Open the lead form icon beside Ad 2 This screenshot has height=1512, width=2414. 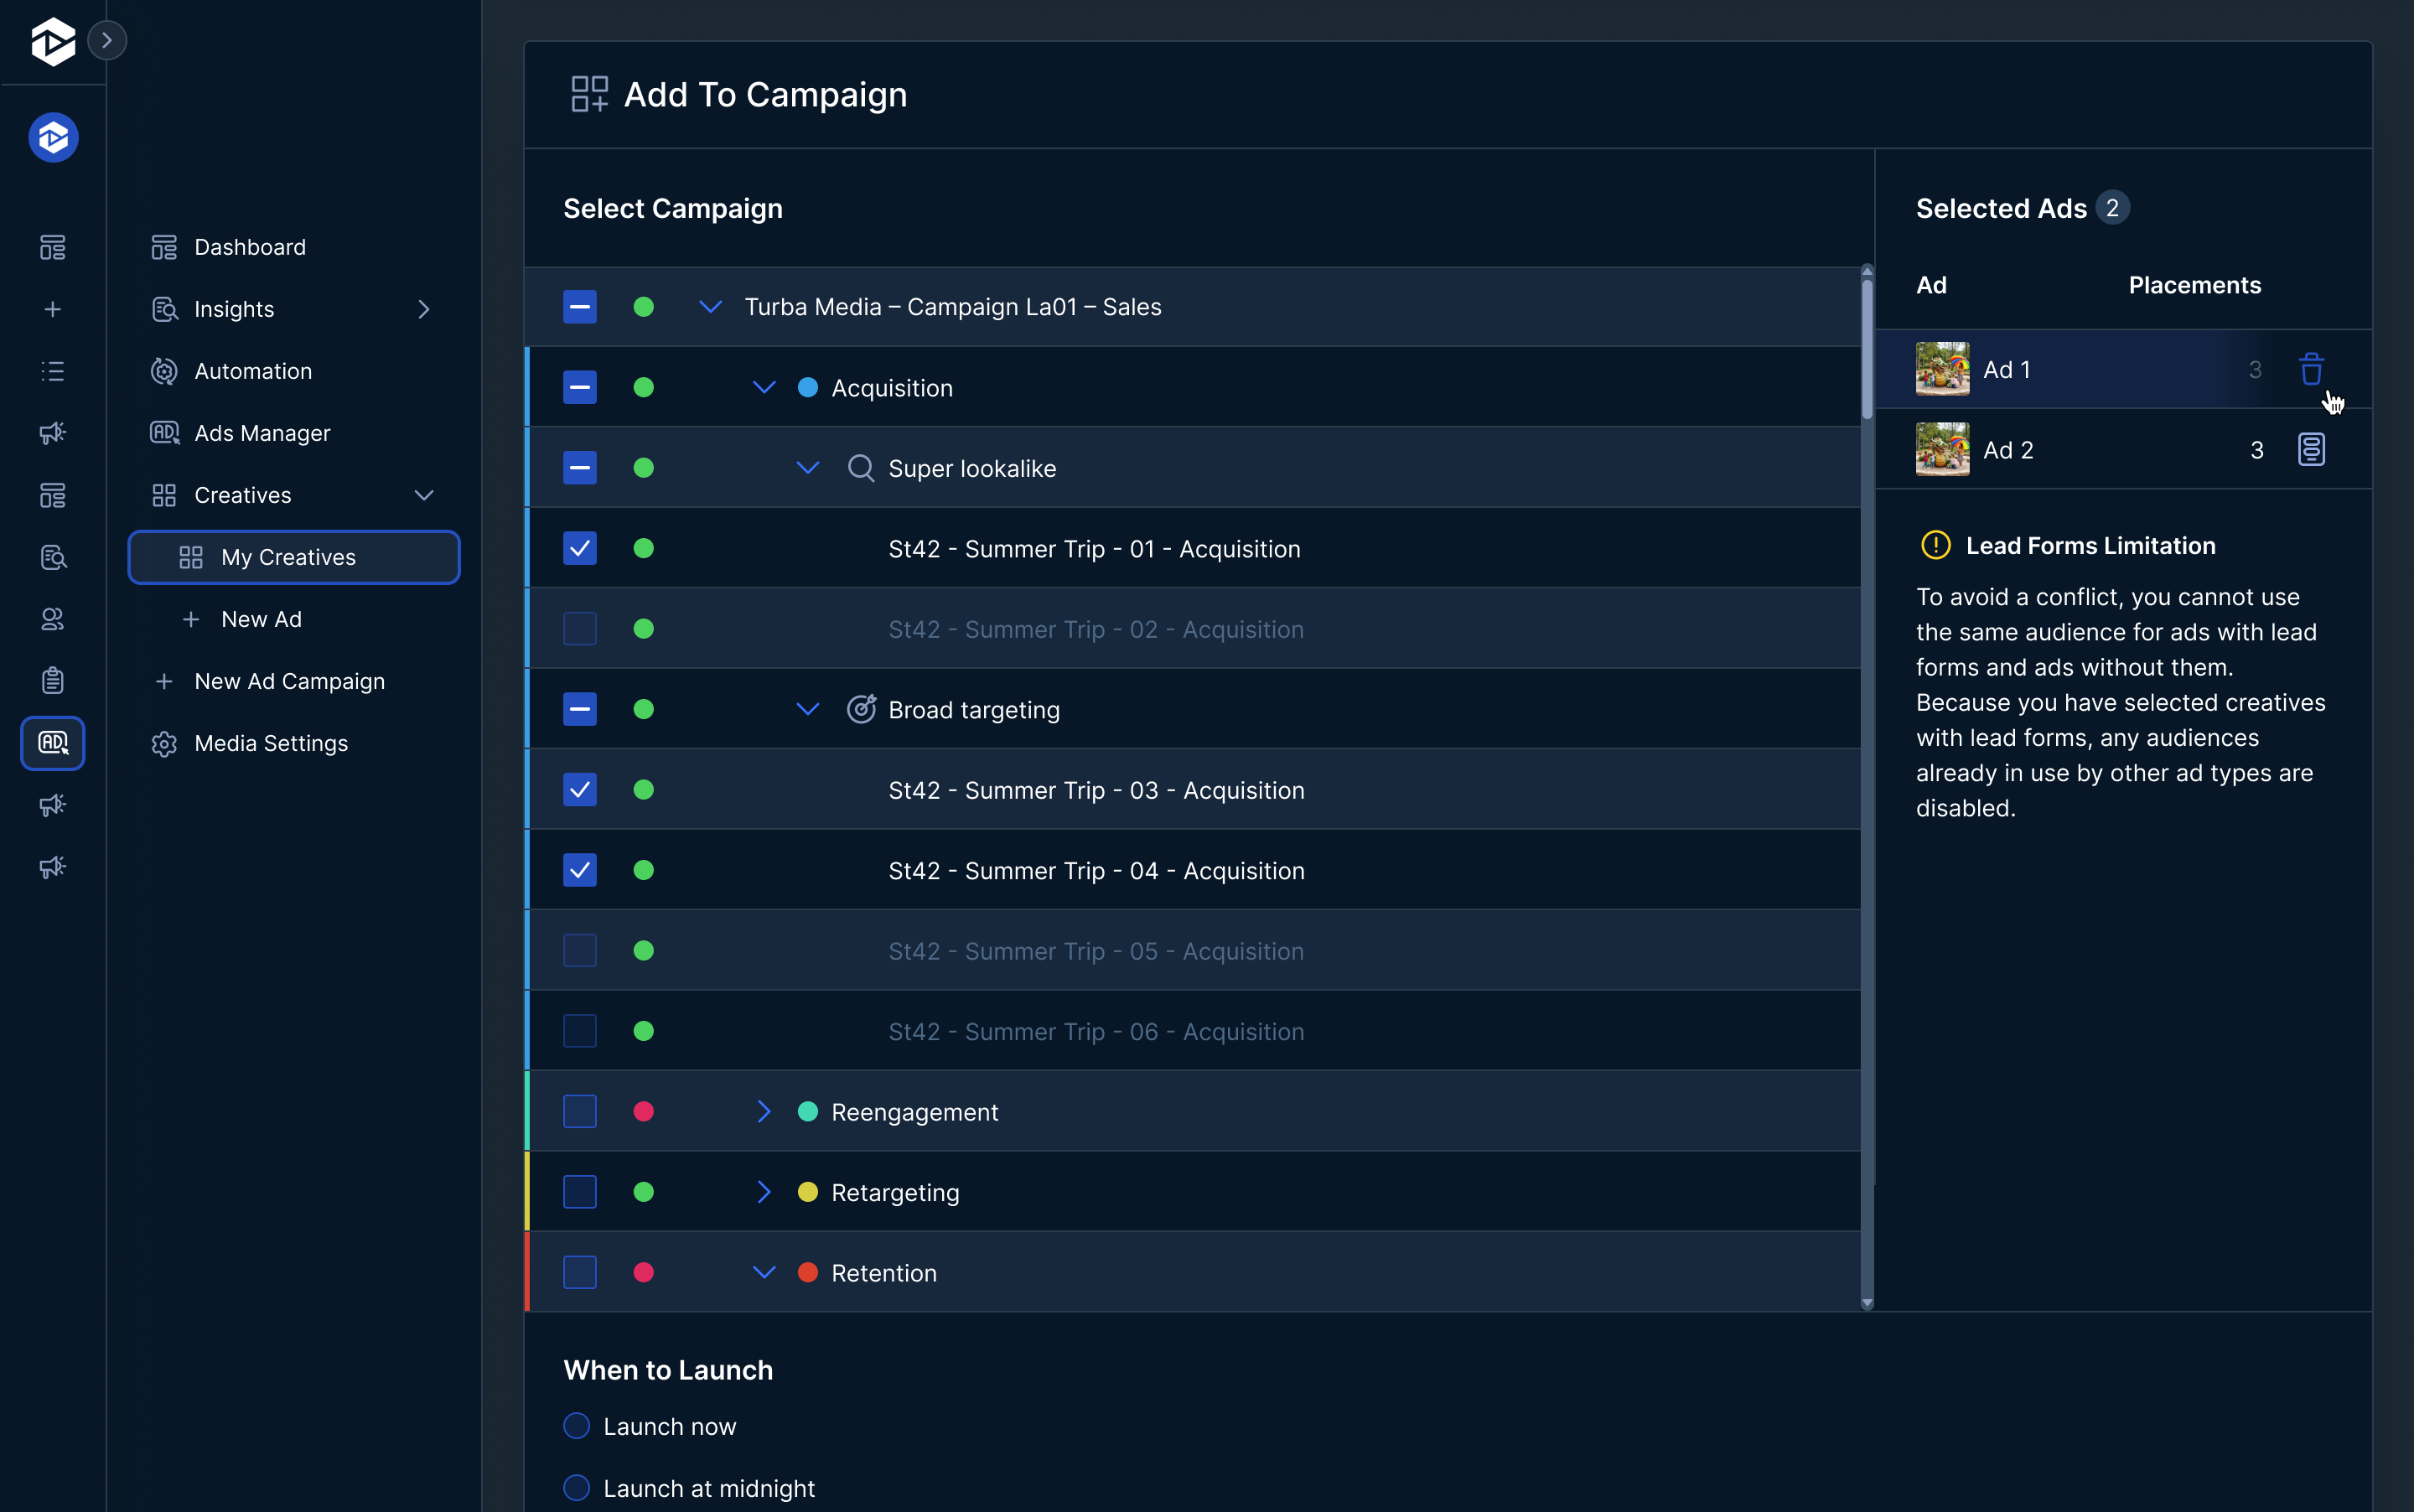(2311, 449)
